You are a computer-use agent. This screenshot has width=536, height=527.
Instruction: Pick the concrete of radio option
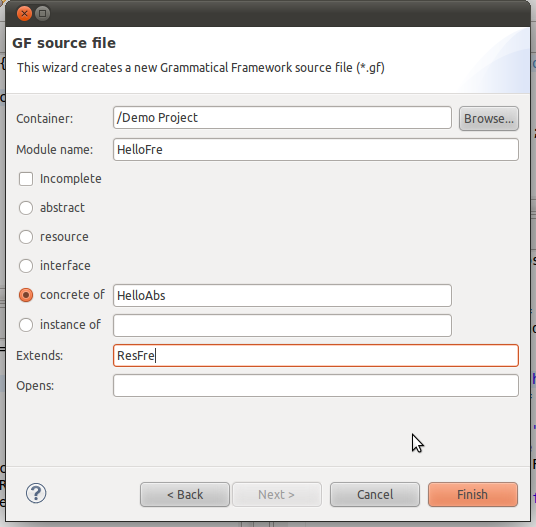point(26,295)
